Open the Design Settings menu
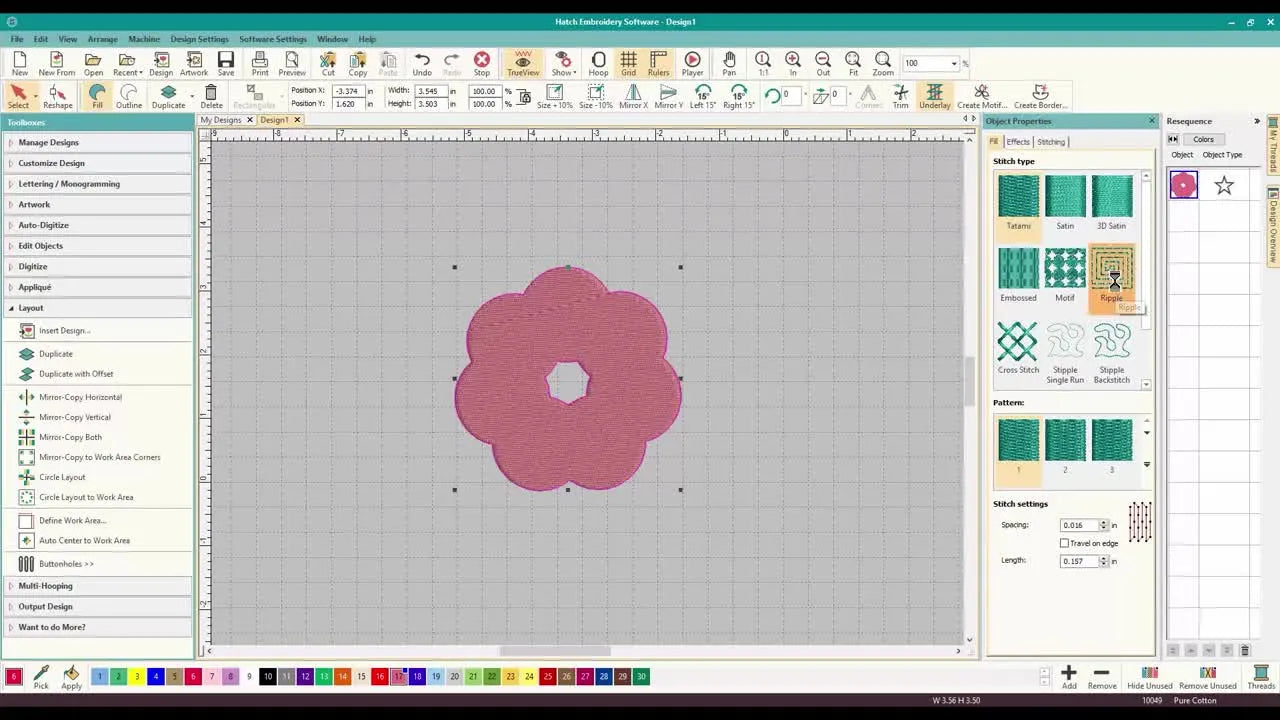Screen dimensions: 1280x720 199,39
